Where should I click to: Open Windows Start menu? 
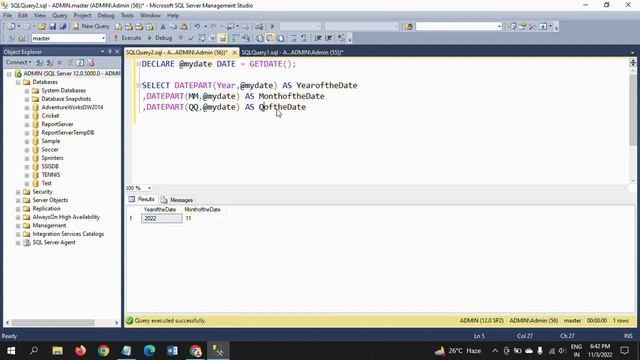tap(11, 351)
